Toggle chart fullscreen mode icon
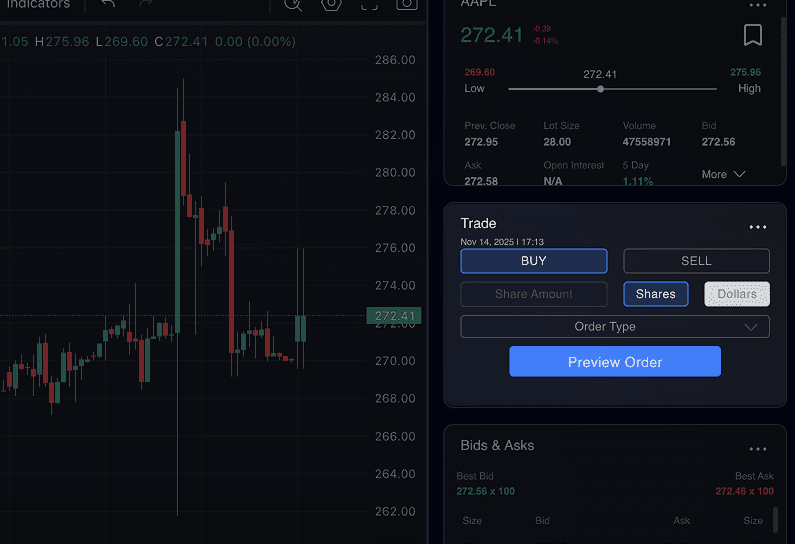 [369, 5]
